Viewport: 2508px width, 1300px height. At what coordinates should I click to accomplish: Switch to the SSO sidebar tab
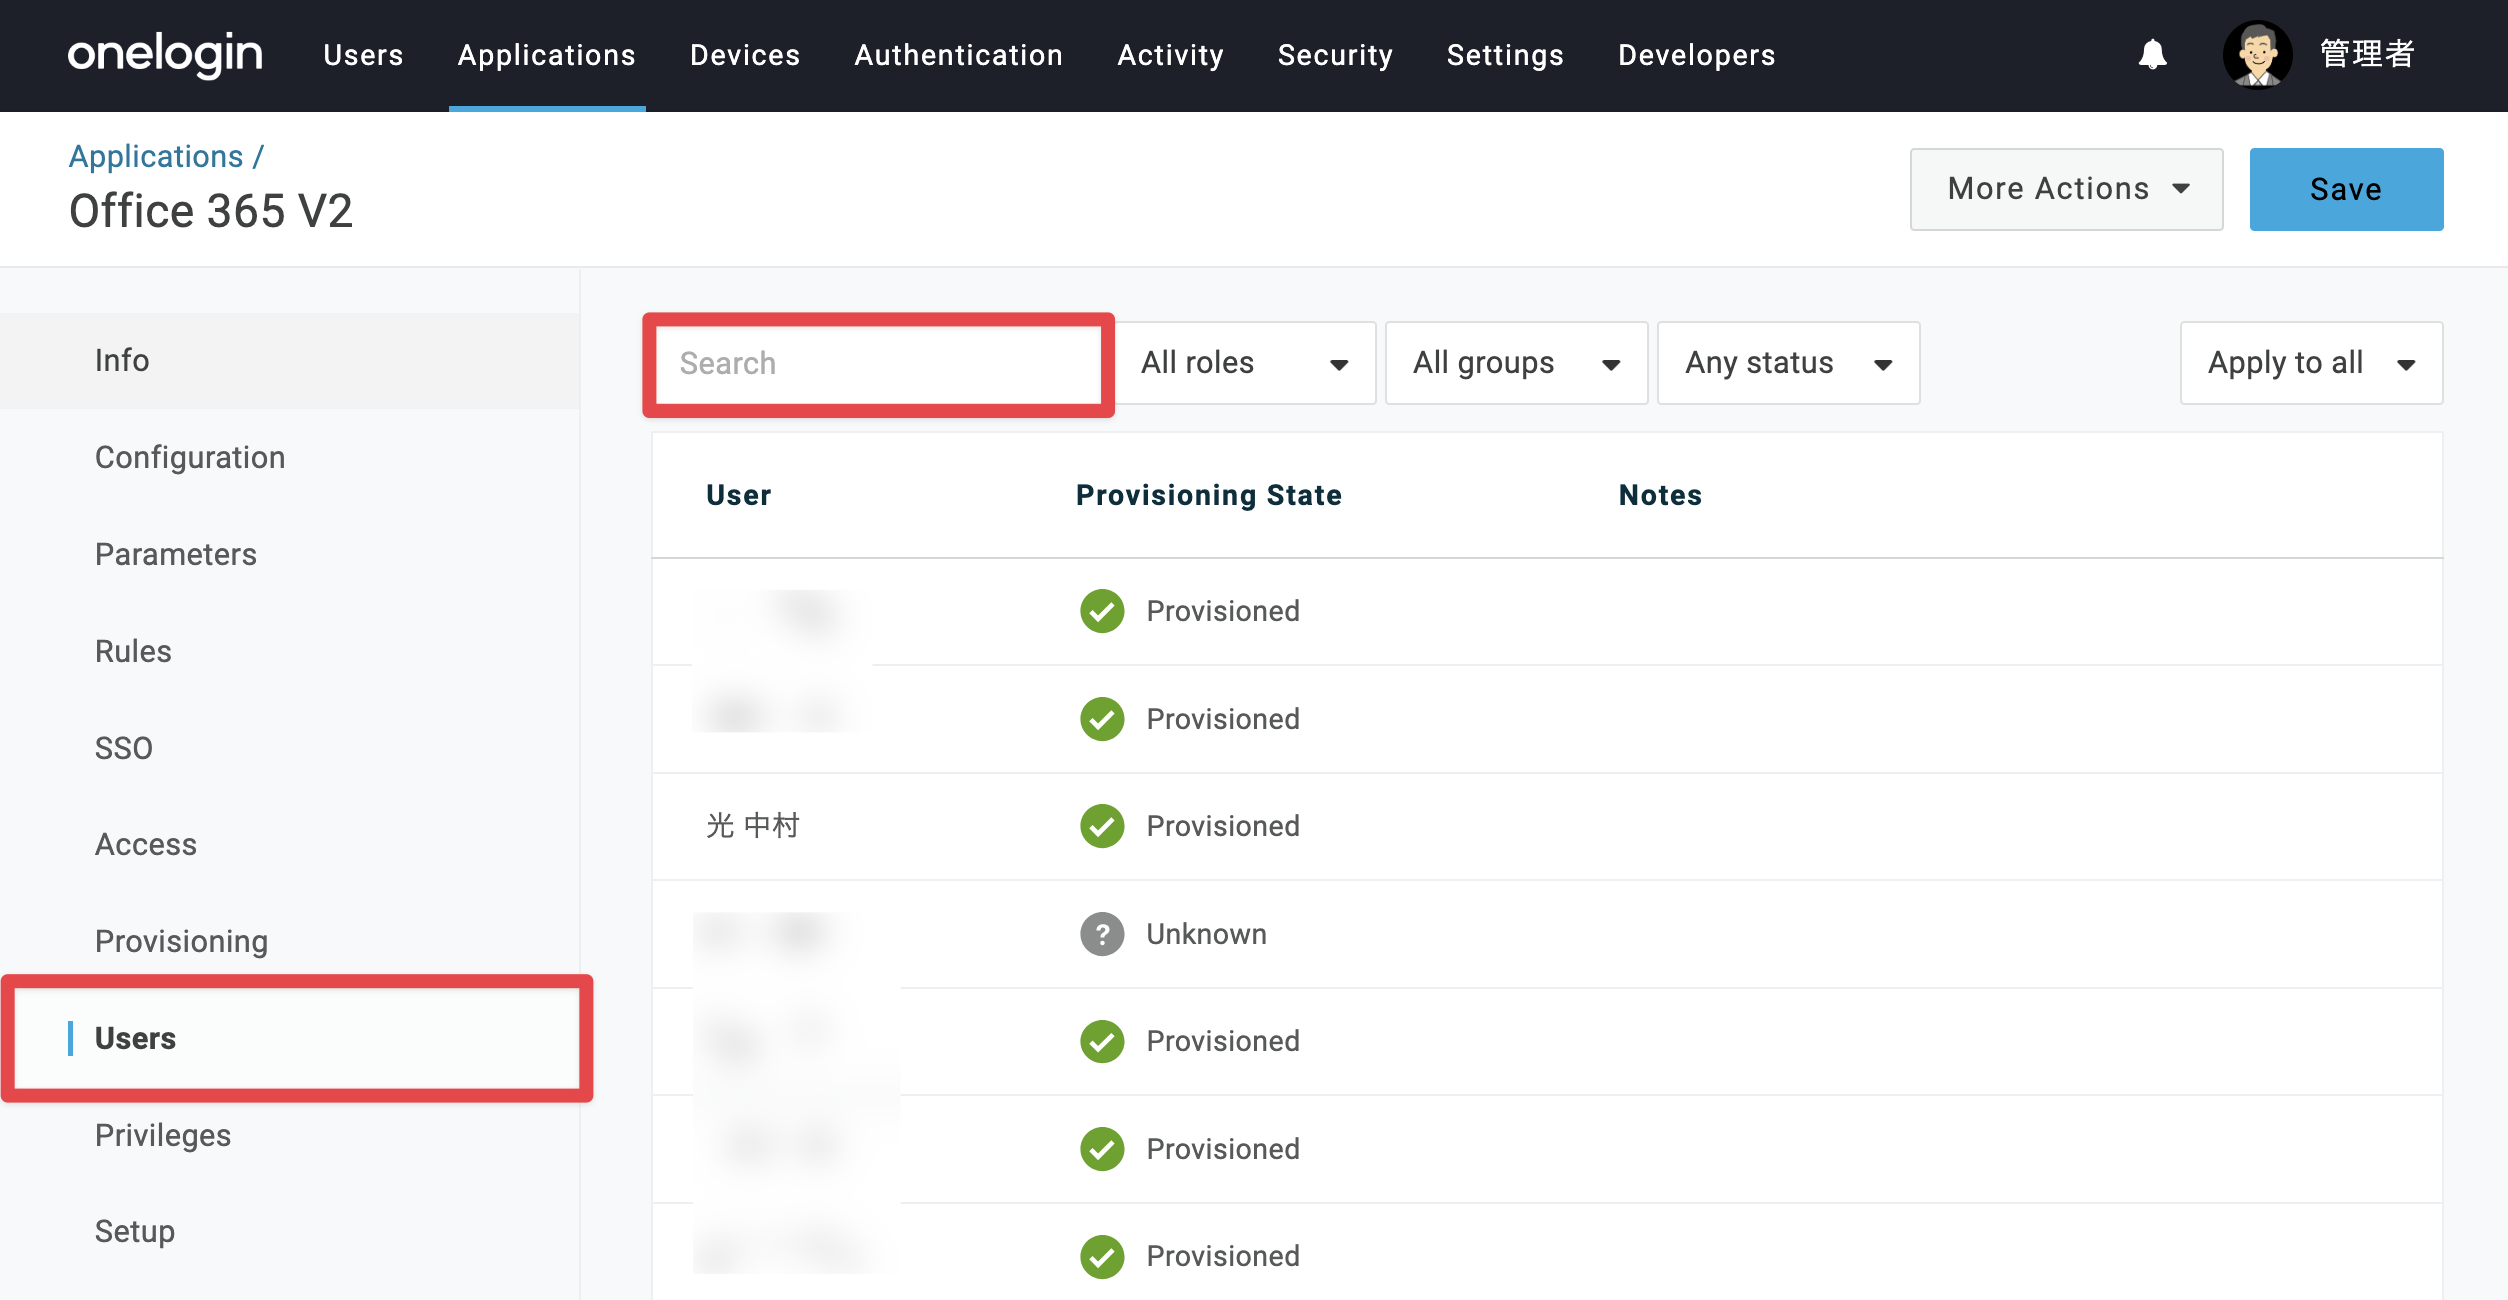290,748
